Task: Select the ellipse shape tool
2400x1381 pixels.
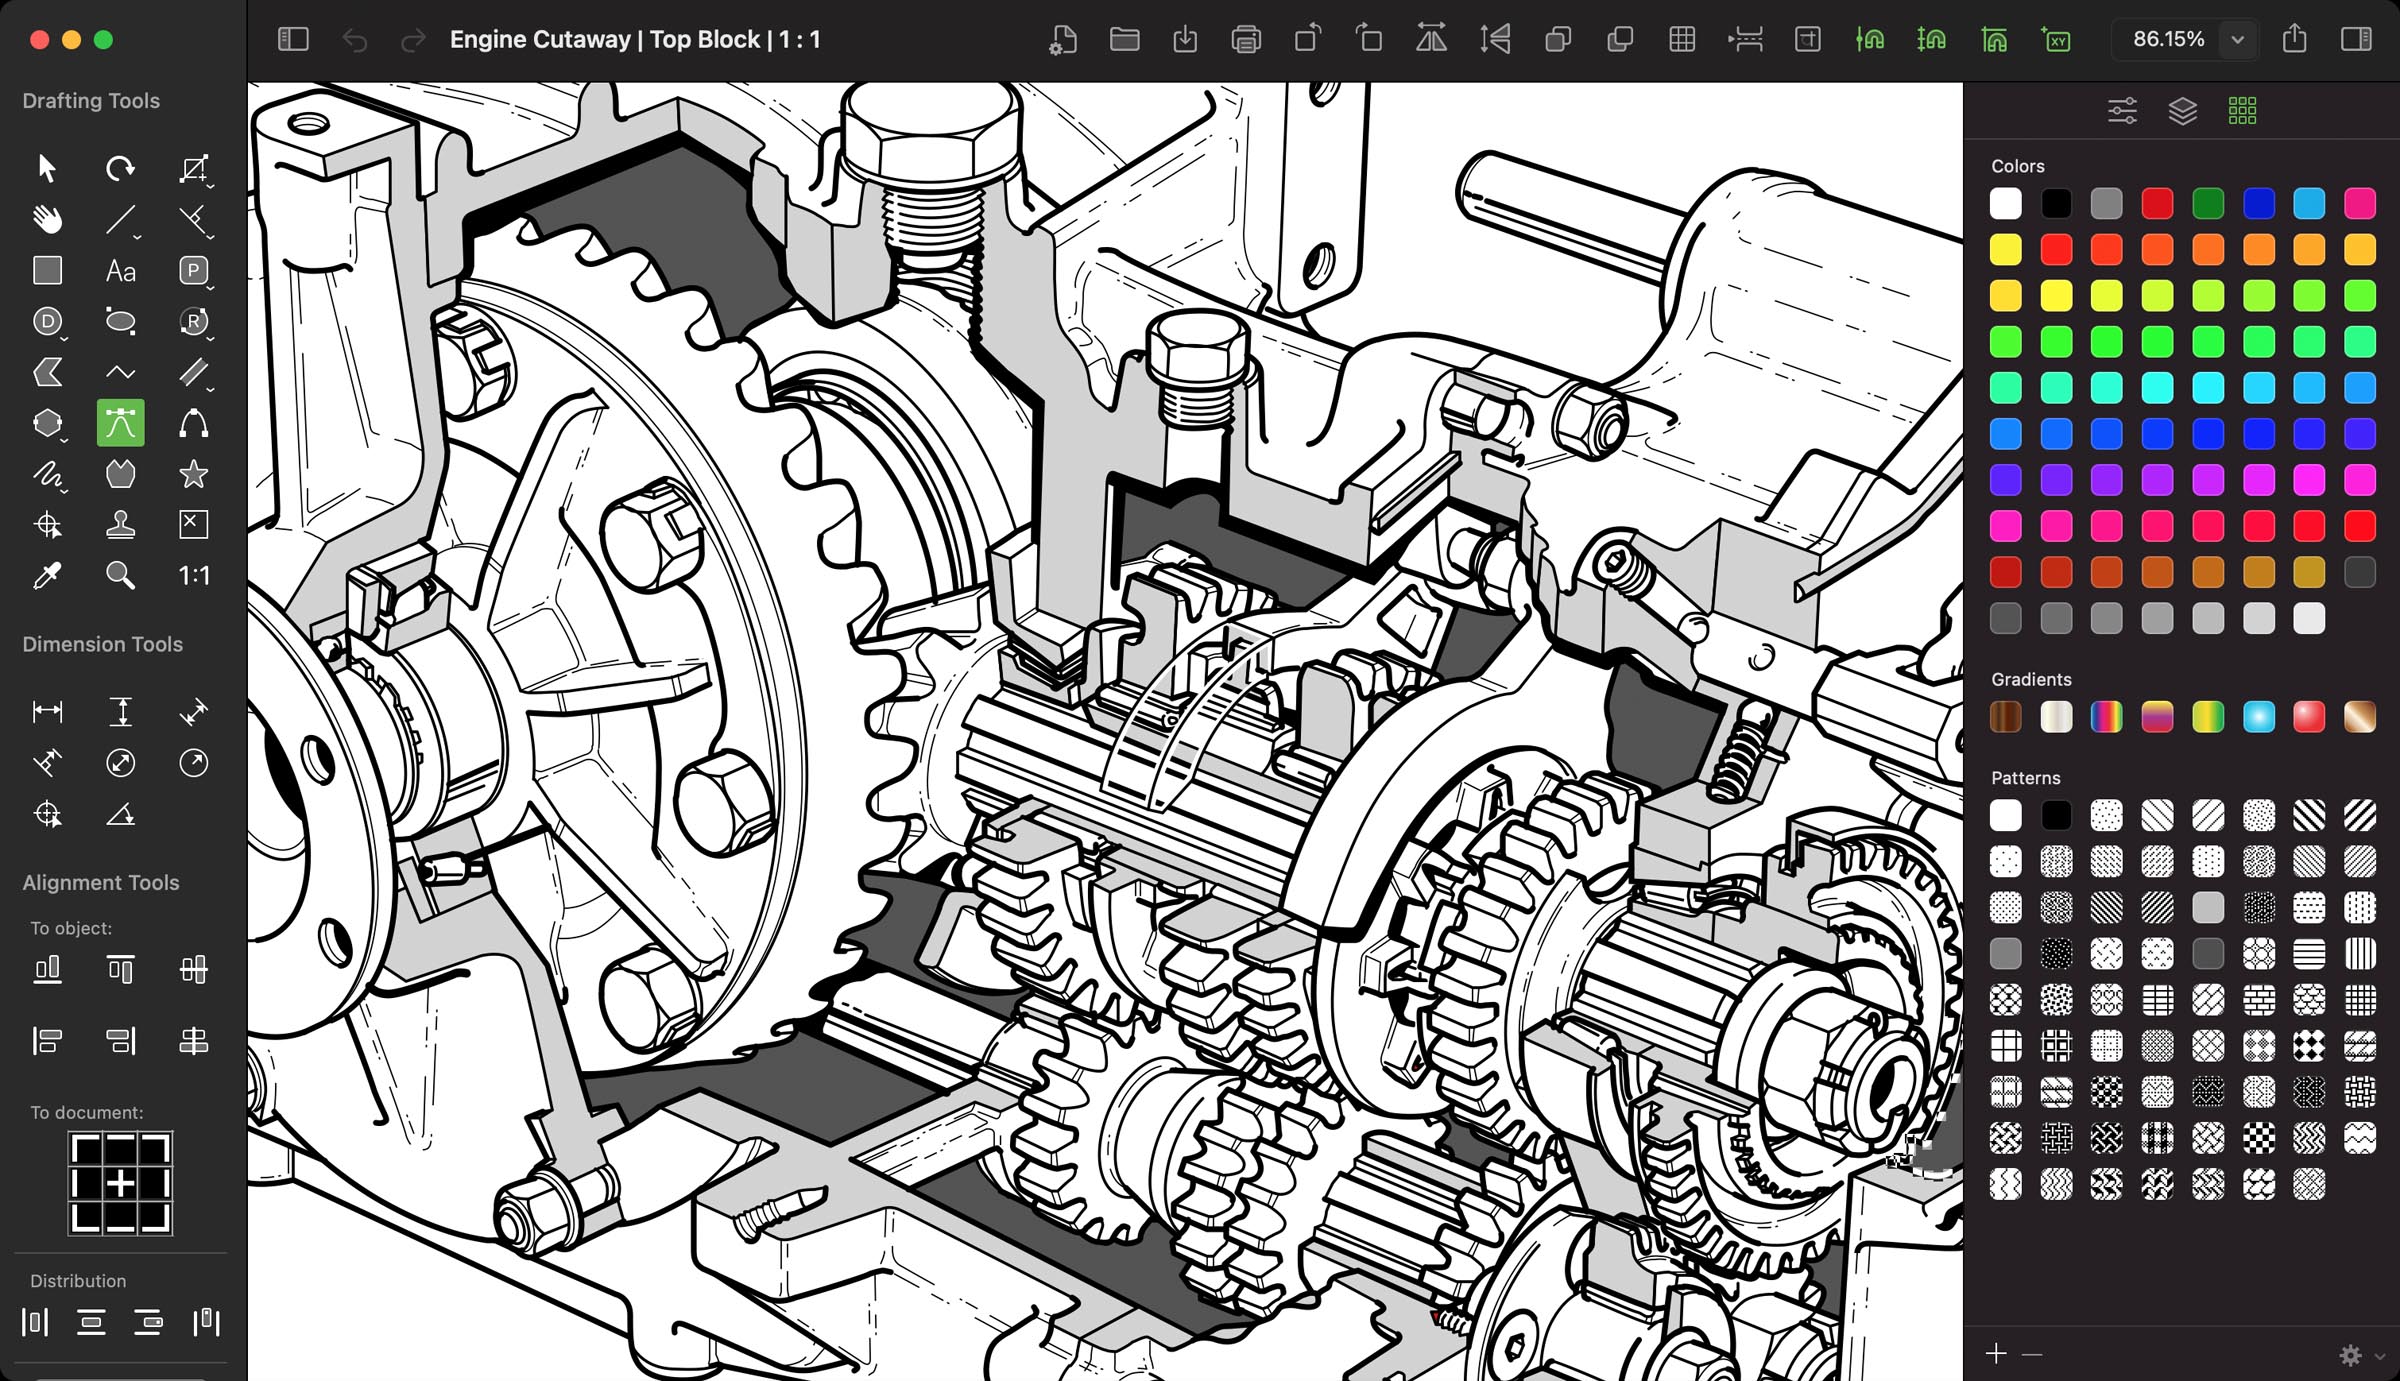Action: [120, 321]
